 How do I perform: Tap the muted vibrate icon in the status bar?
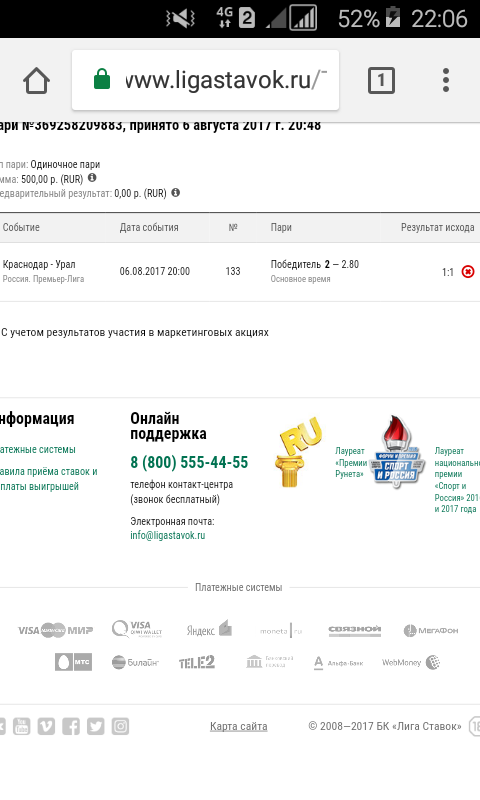point(180,19)
